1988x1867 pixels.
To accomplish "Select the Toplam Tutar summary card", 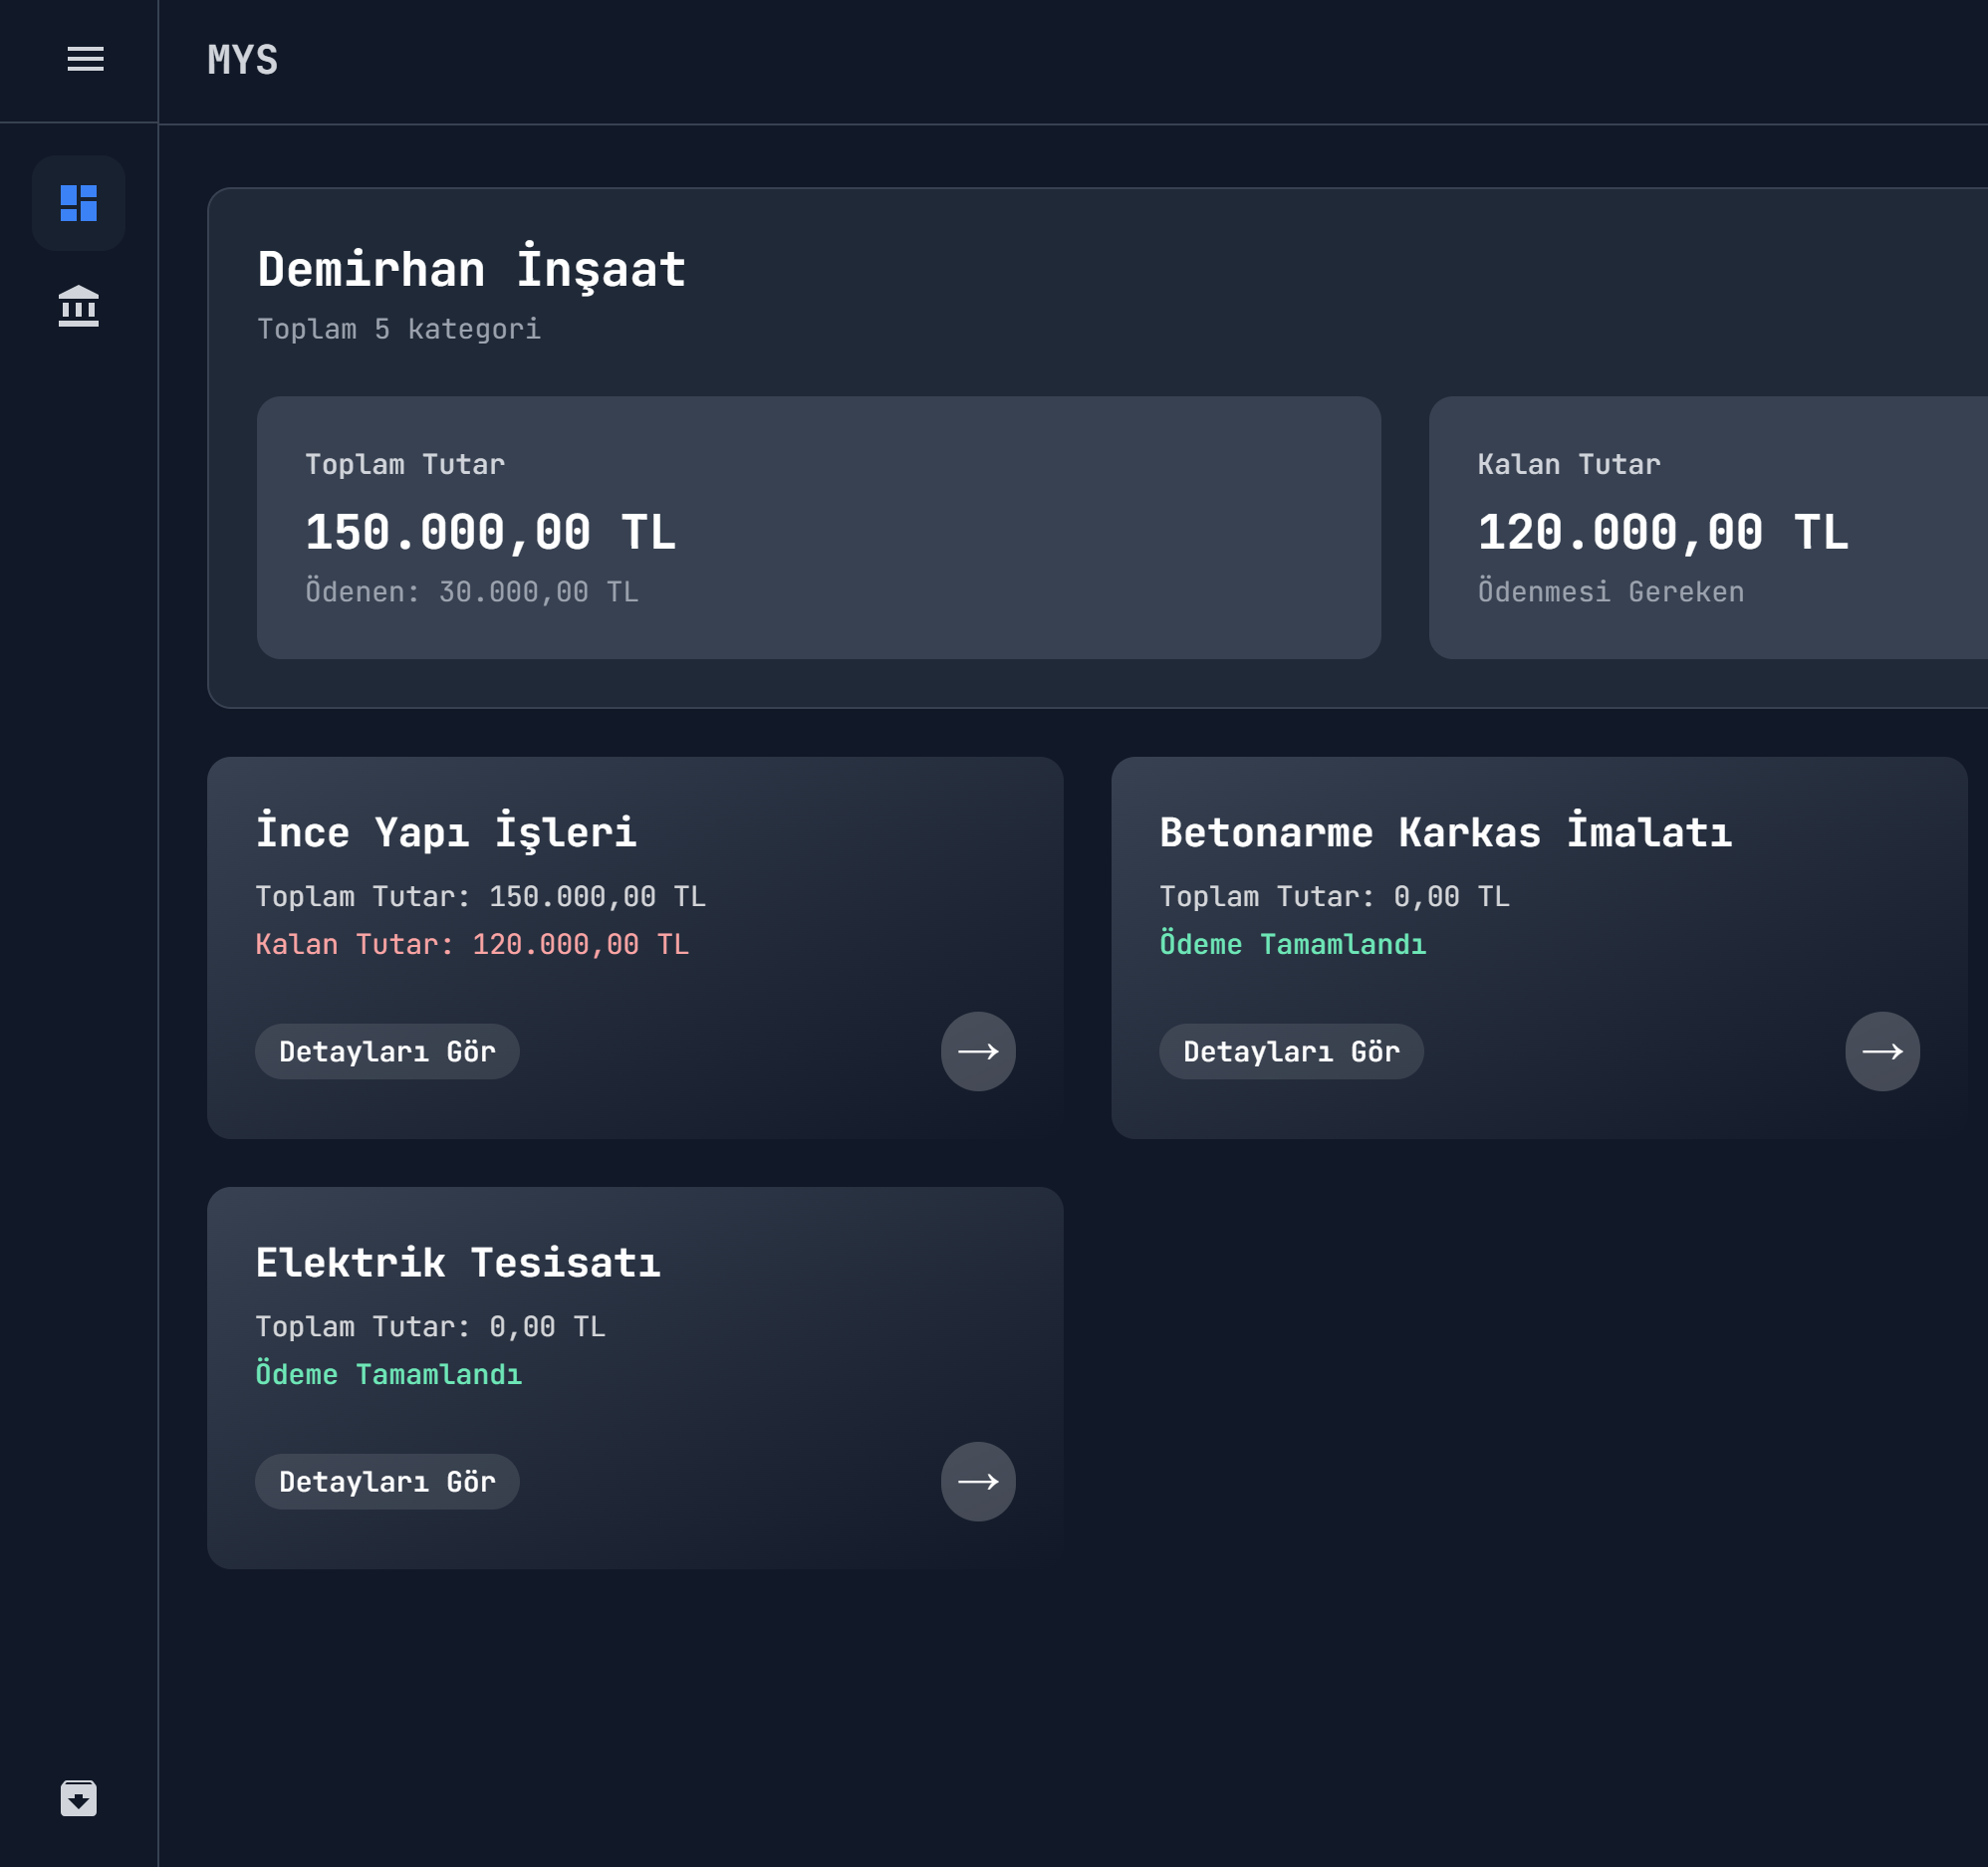I will point(818,527).
